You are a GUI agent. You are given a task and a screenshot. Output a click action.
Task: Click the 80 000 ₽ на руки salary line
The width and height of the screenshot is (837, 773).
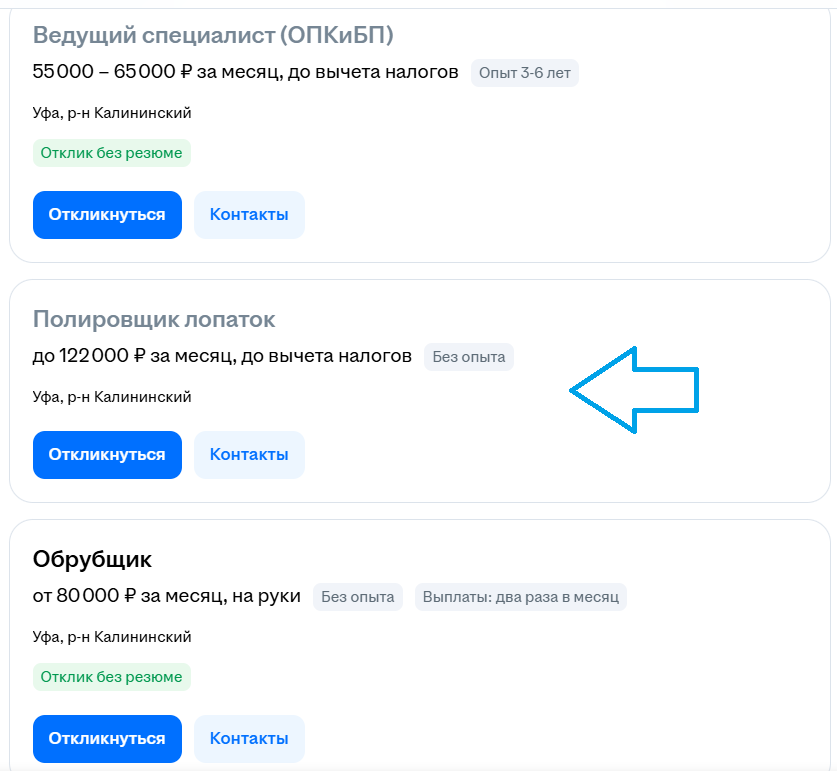click(166, 596)
